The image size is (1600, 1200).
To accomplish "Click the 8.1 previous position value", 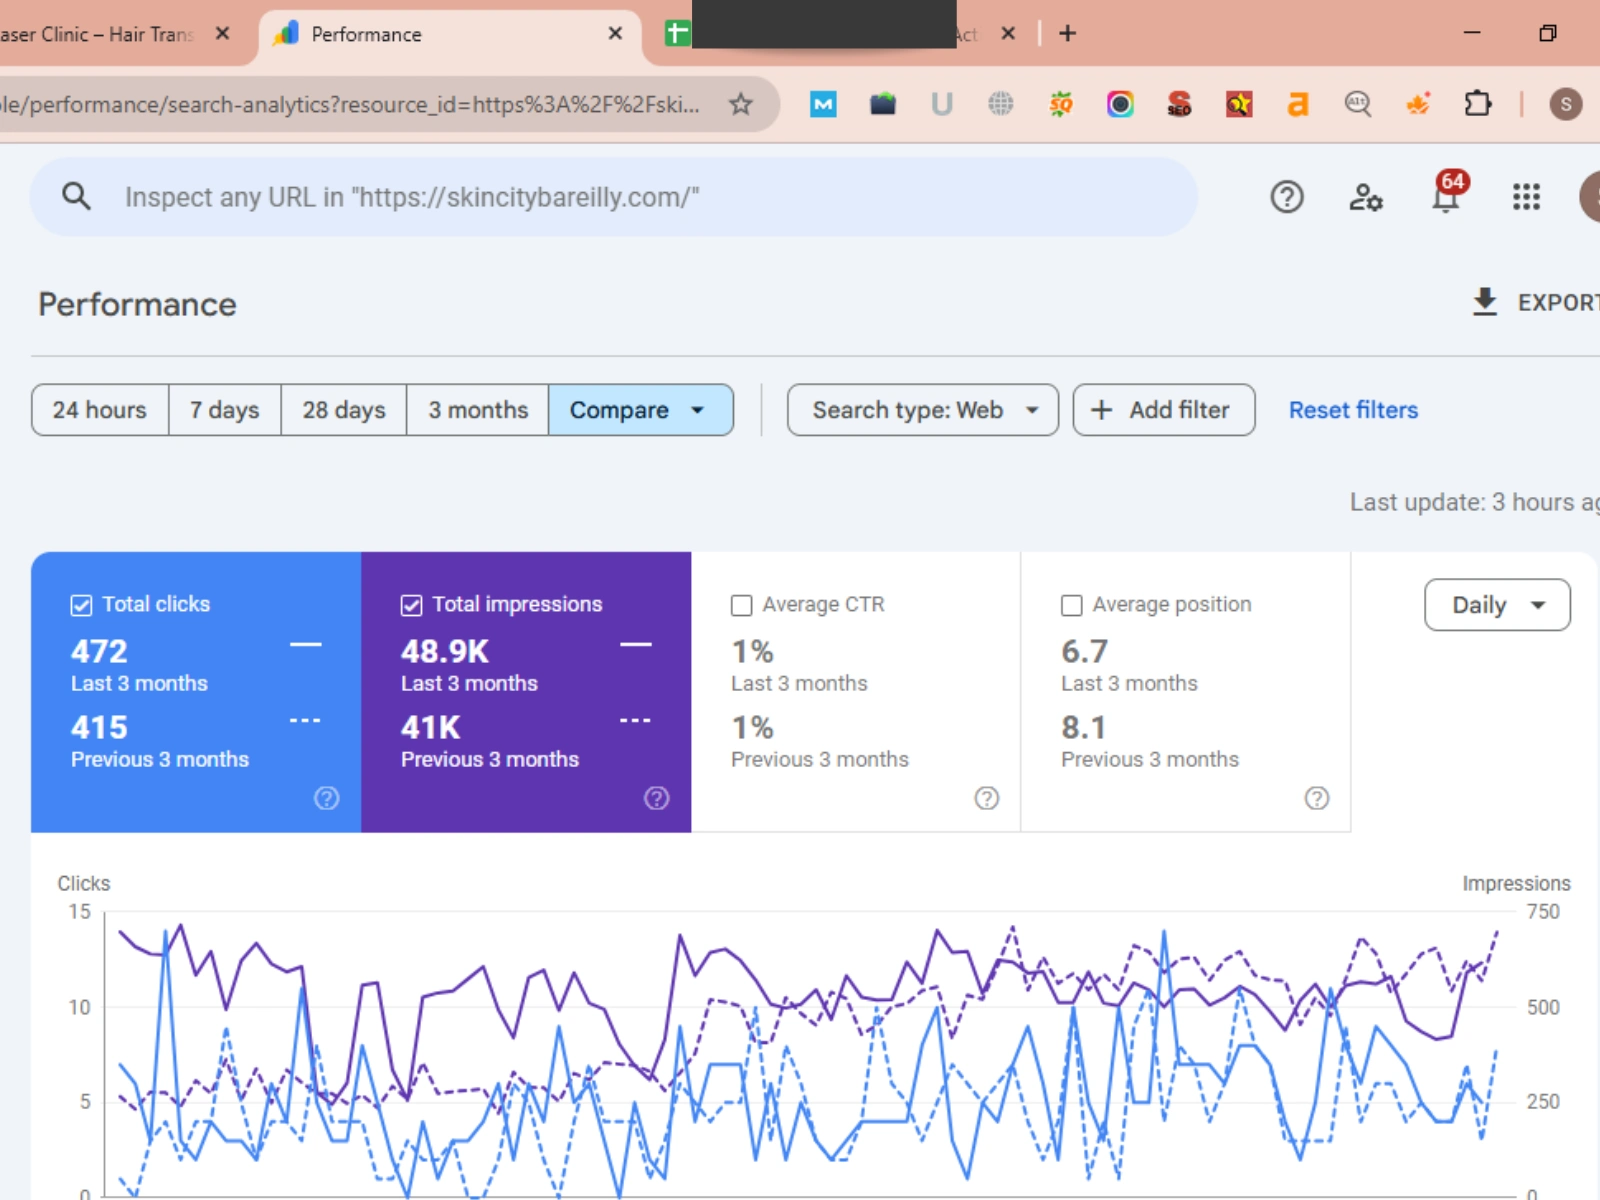I will [1083, 728].
